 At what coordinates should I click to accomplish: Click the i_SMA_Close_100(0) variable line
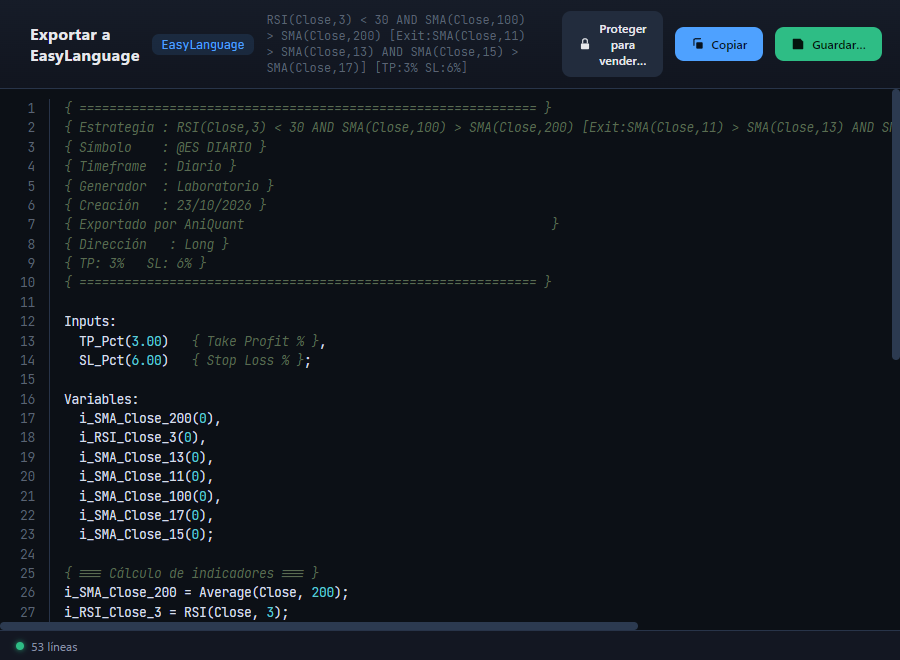click(x=150, y=496)
